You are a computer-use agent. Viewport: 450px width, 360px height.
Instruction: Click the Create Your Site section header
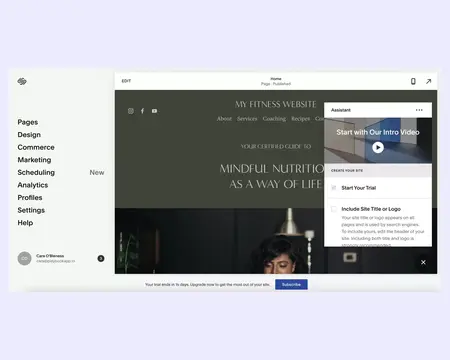click(347, 170)
